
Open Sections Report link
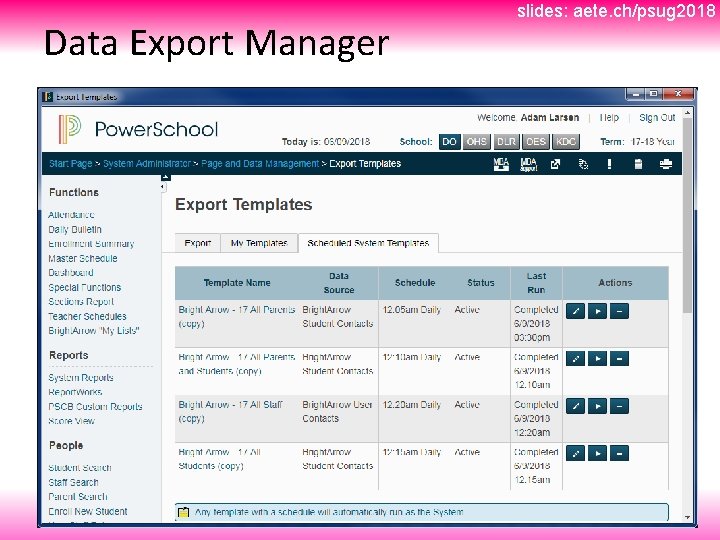pyautogui.click(x=81, y=302)
